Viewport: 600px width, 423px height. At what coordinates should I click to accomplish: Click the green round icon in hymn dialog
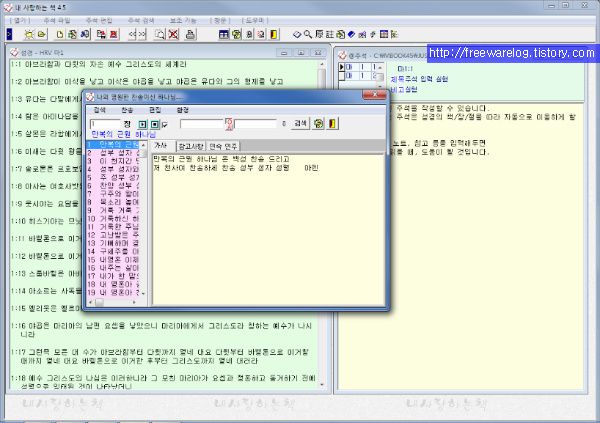click(x=318, y=124)
